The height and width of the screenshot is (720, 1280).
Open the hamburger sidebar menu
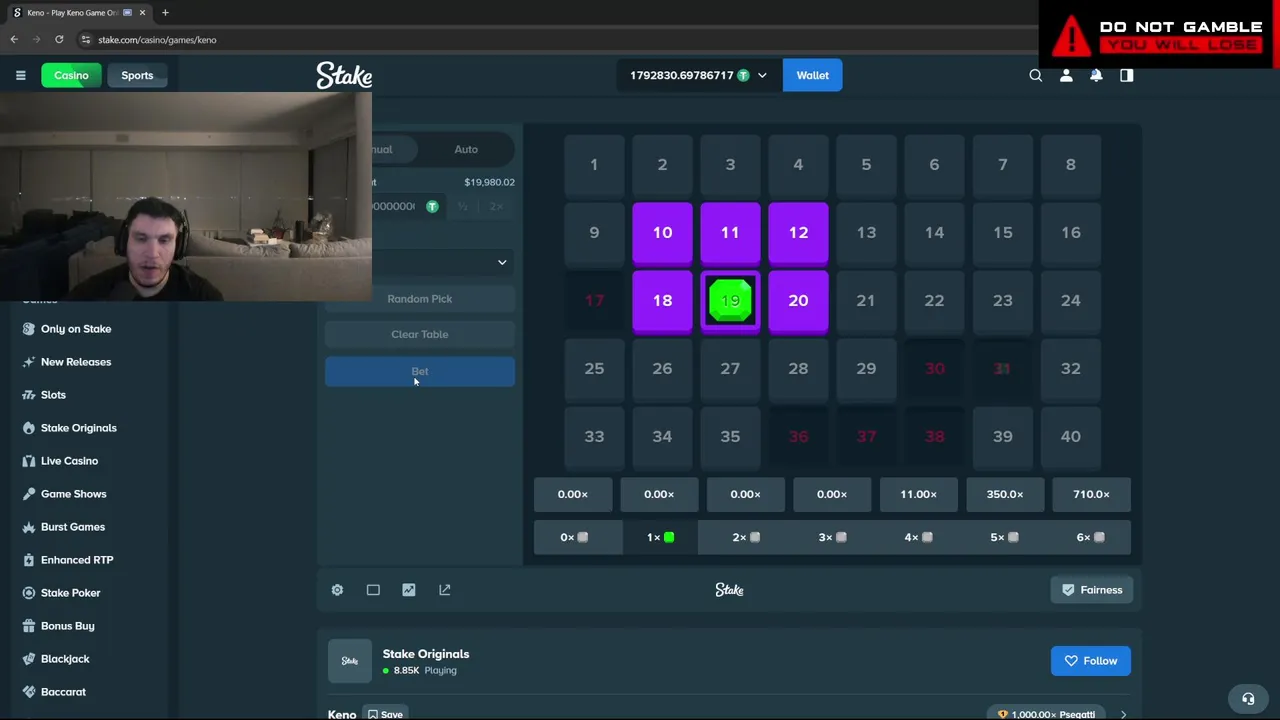point(20,75)
